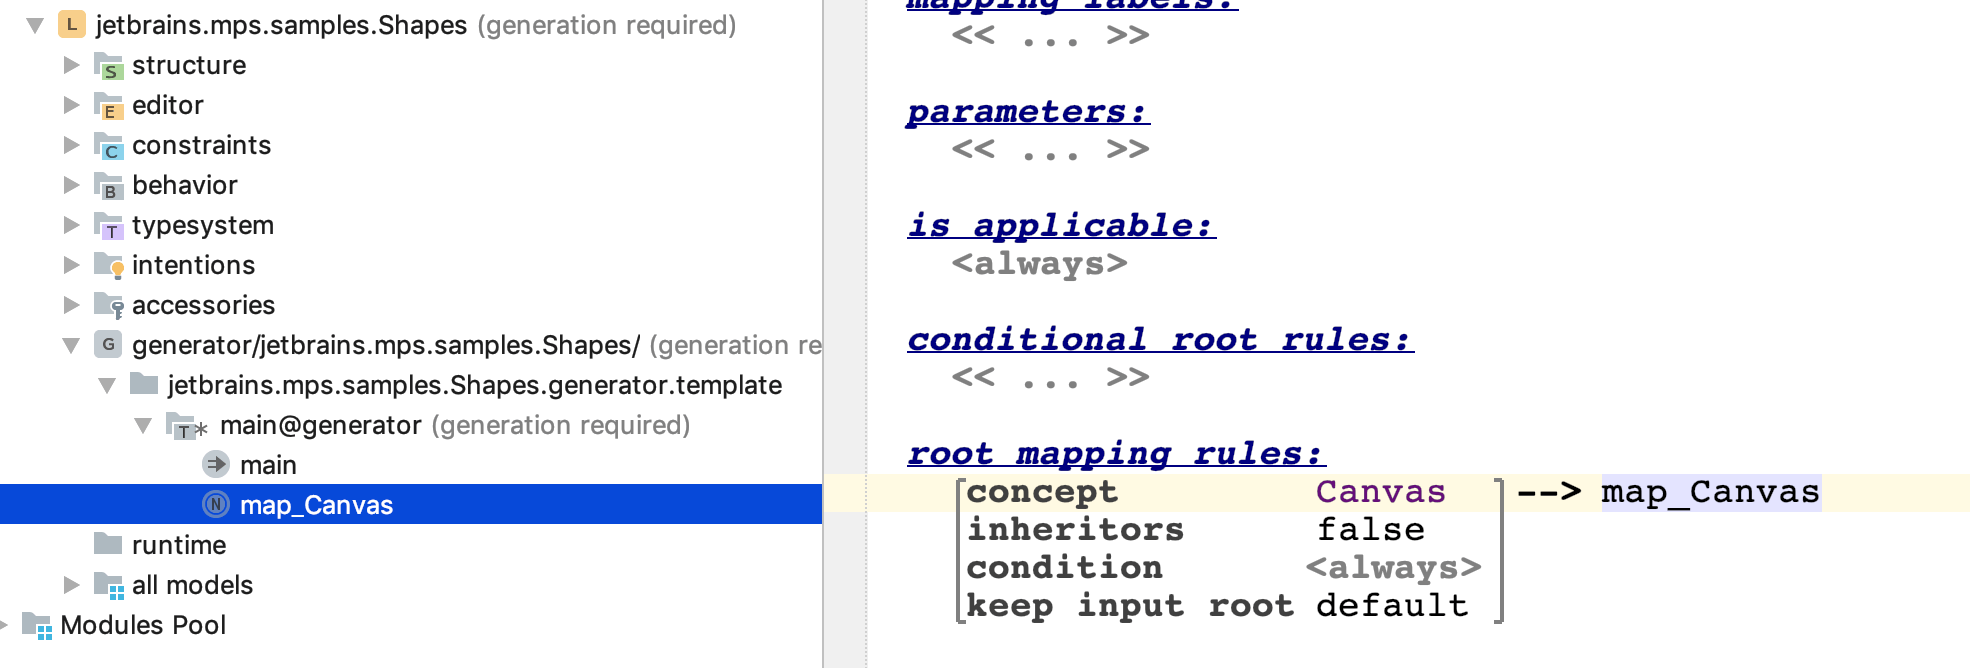This screenshot has height=668, width=1970.
Task: Click the all models folder icon
Action: point(108,585)
